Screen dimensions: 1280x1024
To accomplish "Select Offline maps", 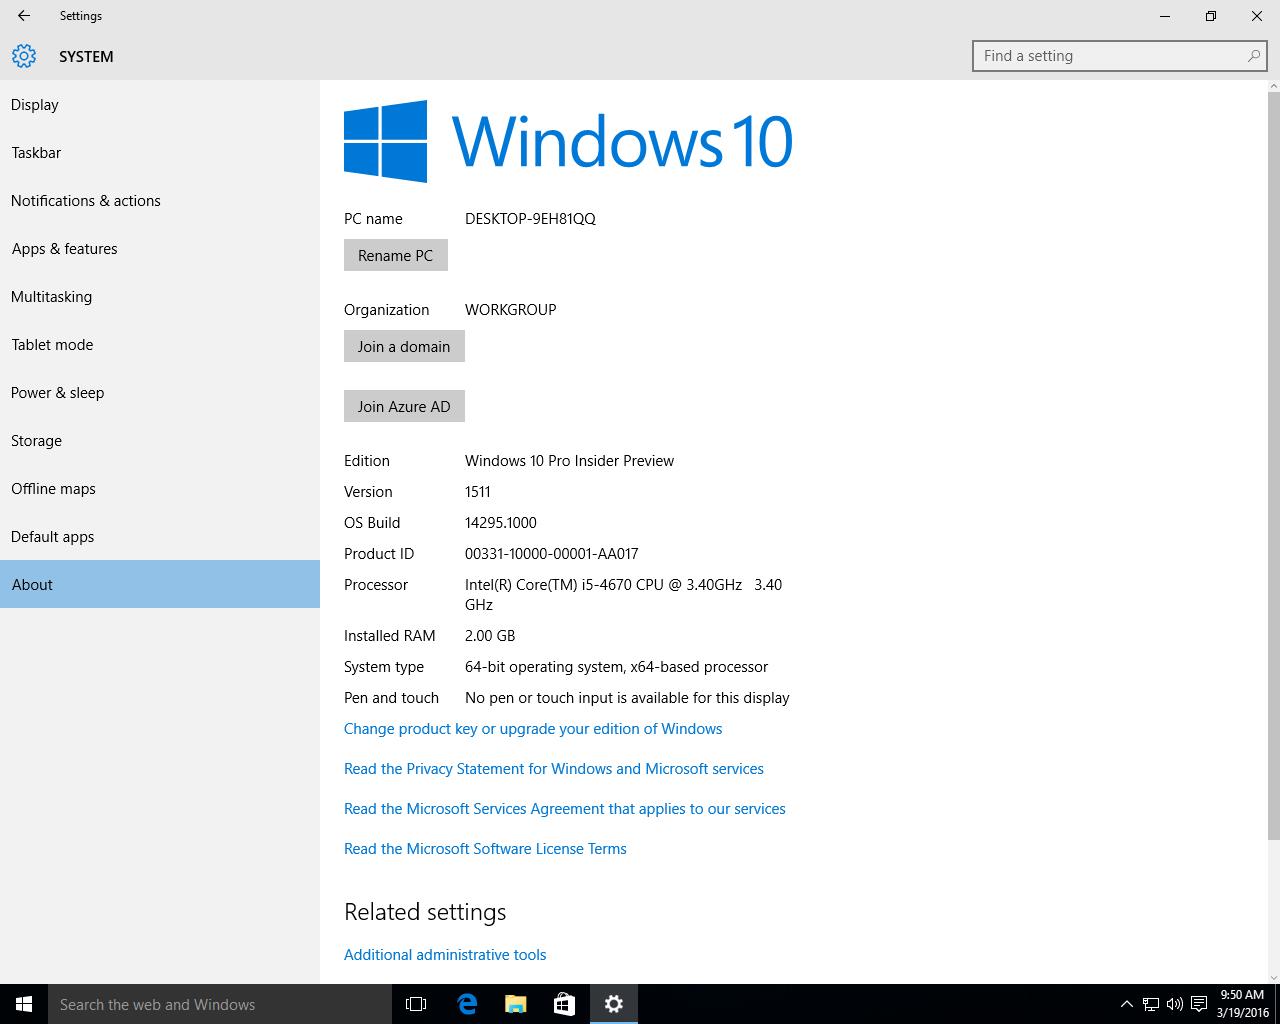I will coord(160,488).
